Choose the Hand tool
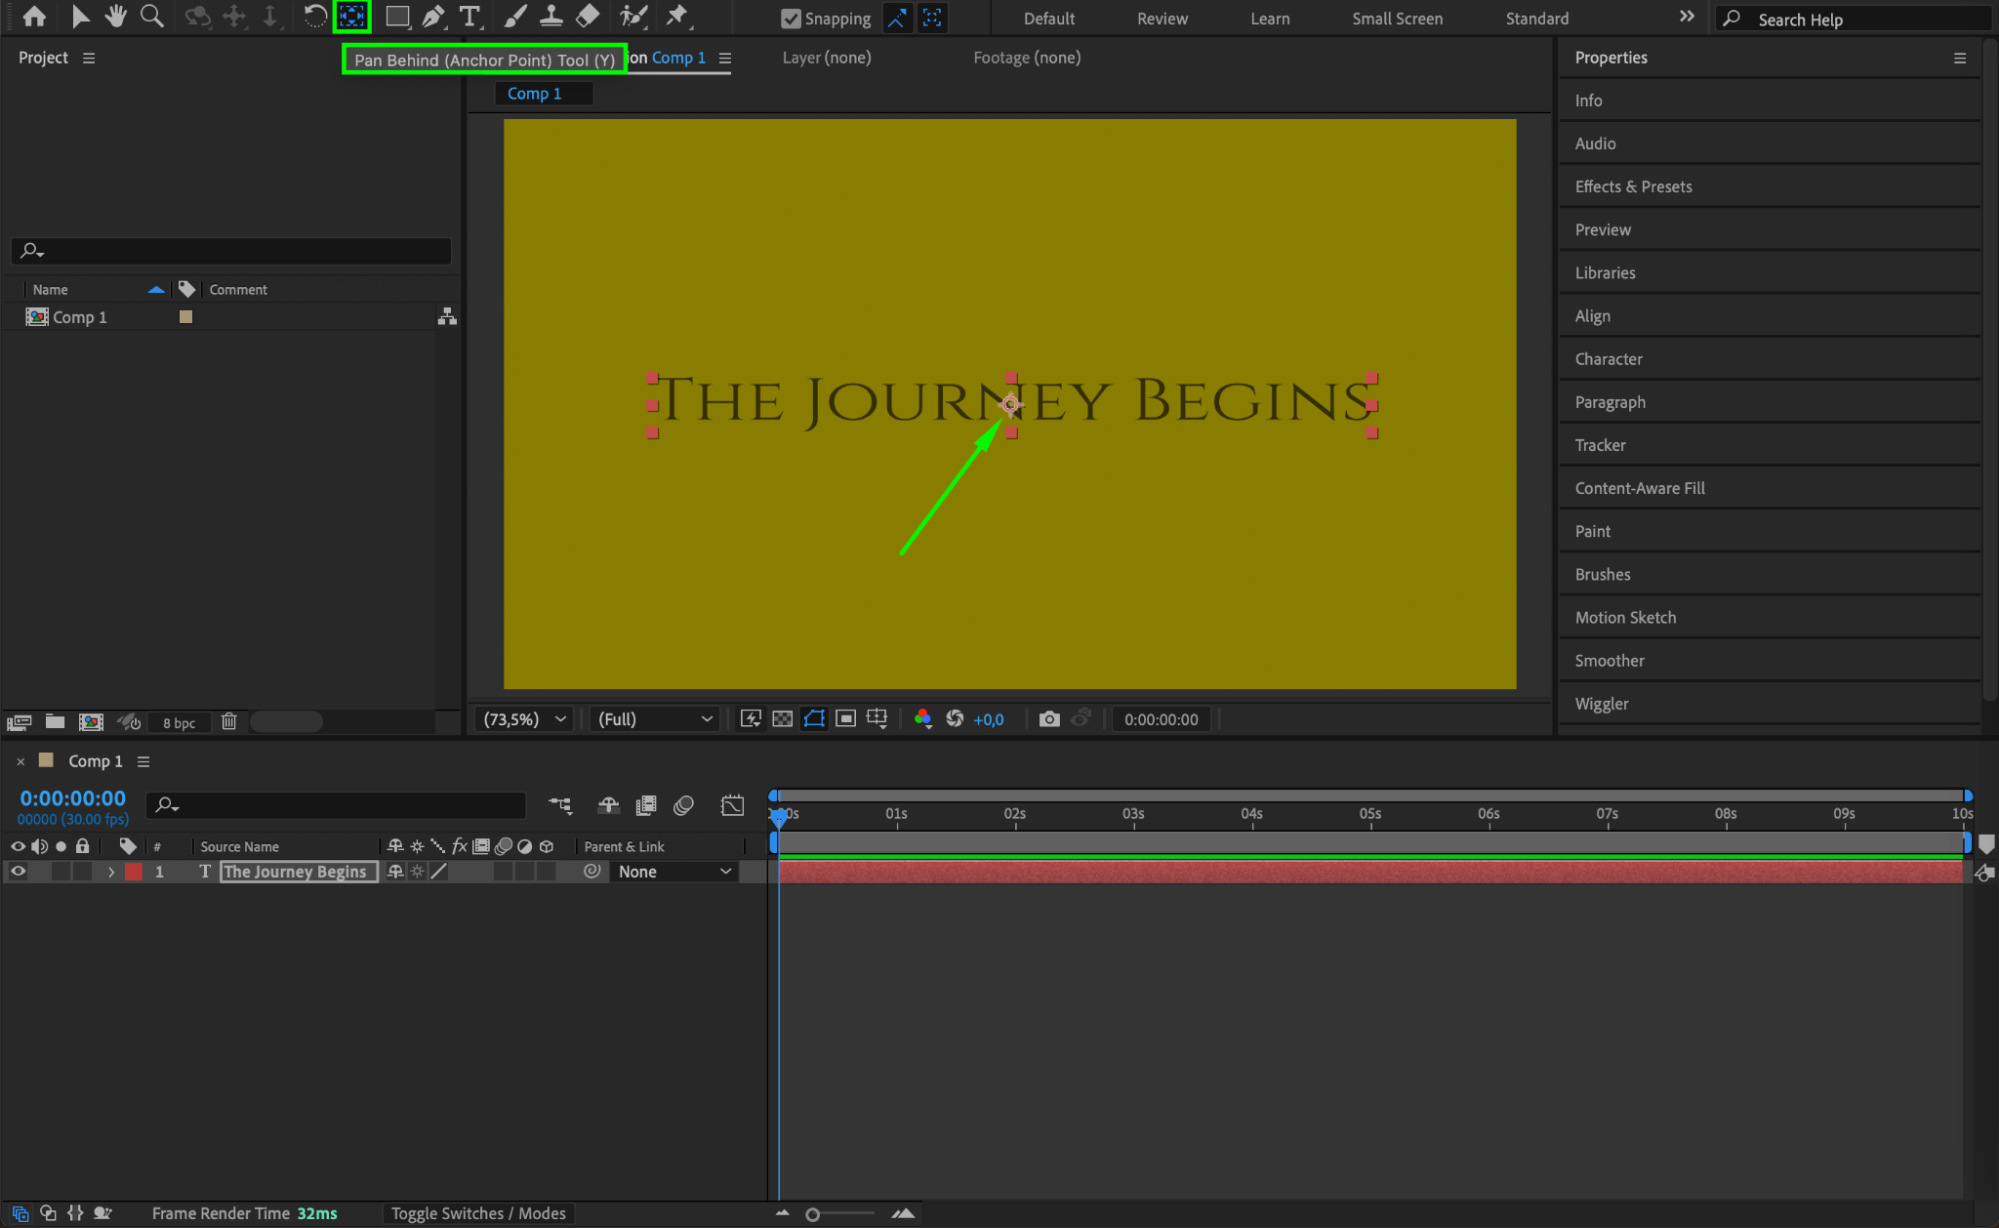The image size is (1999, 1228). 116,17
